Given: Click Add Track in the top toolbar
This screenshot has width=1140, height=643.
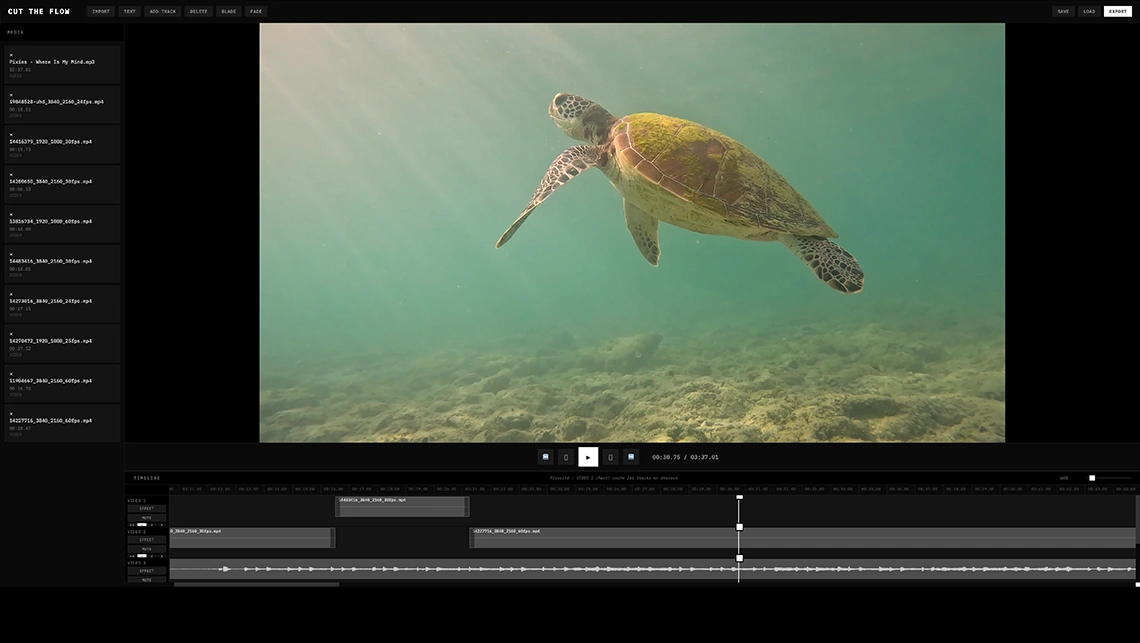Looking at the screenshot, I should [162, 11].
